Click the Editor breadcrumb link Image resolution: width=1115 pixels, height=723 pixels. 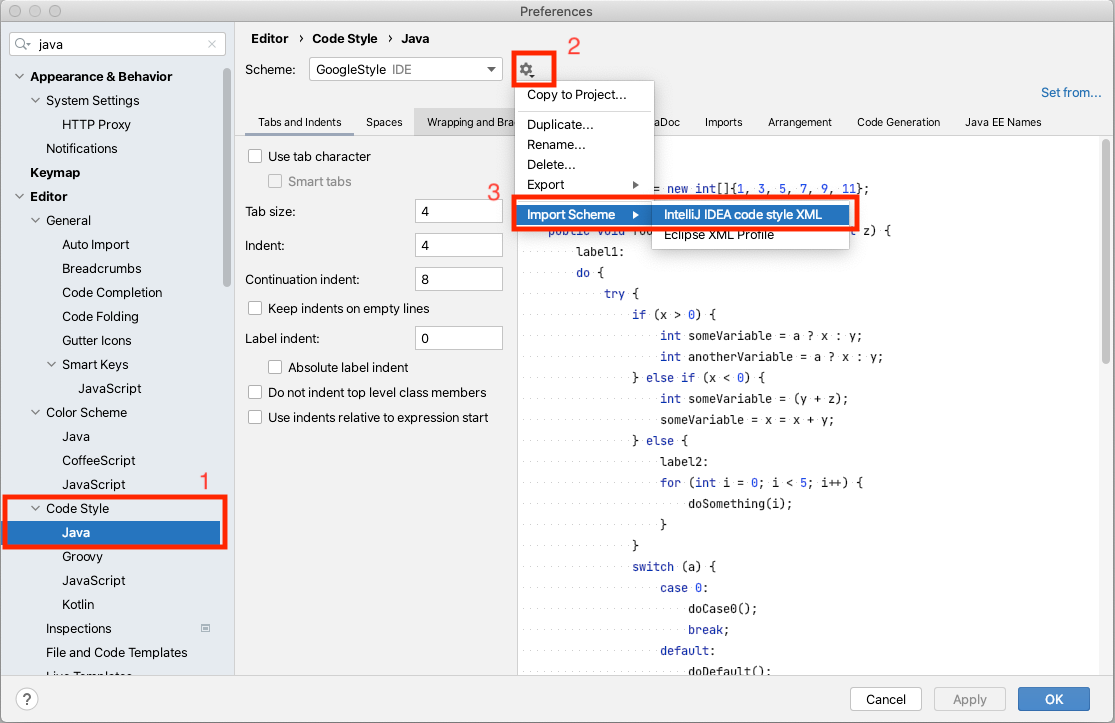(270, 38)
